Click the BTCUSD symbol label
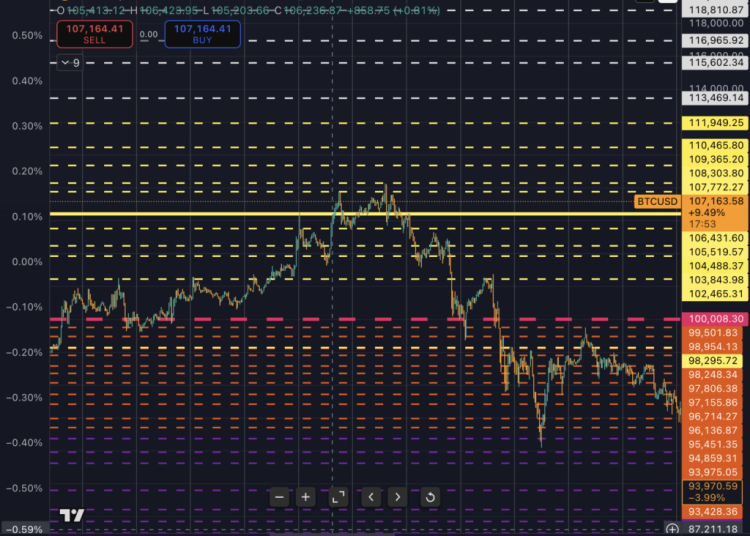Screen dimensions: 750x536 [657, 202]
